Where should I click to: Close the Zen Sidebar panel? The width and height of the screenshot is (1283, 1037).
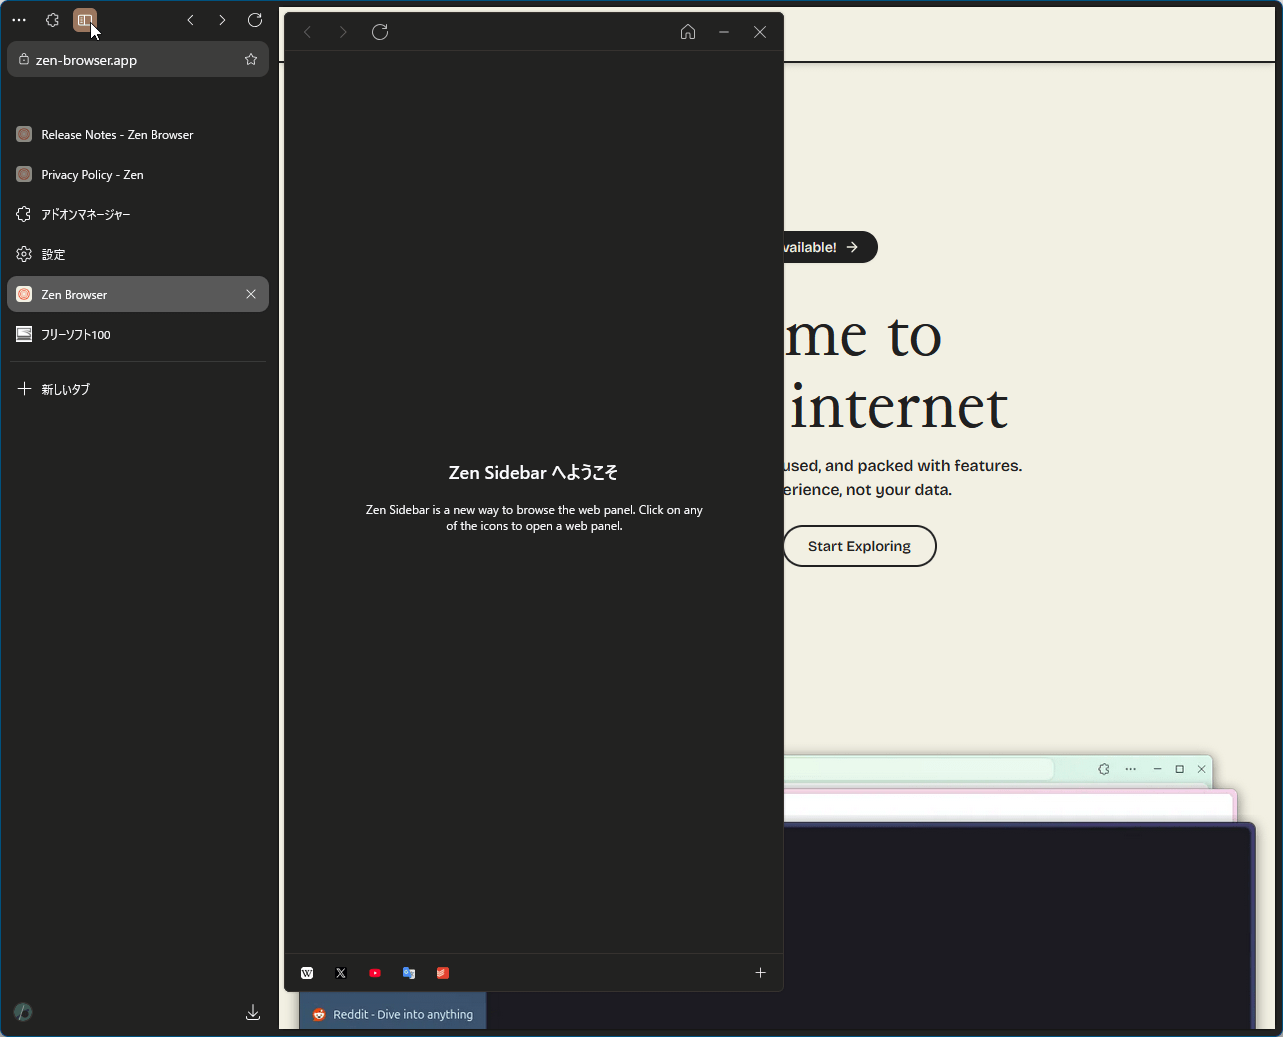[x=760, y=32]
